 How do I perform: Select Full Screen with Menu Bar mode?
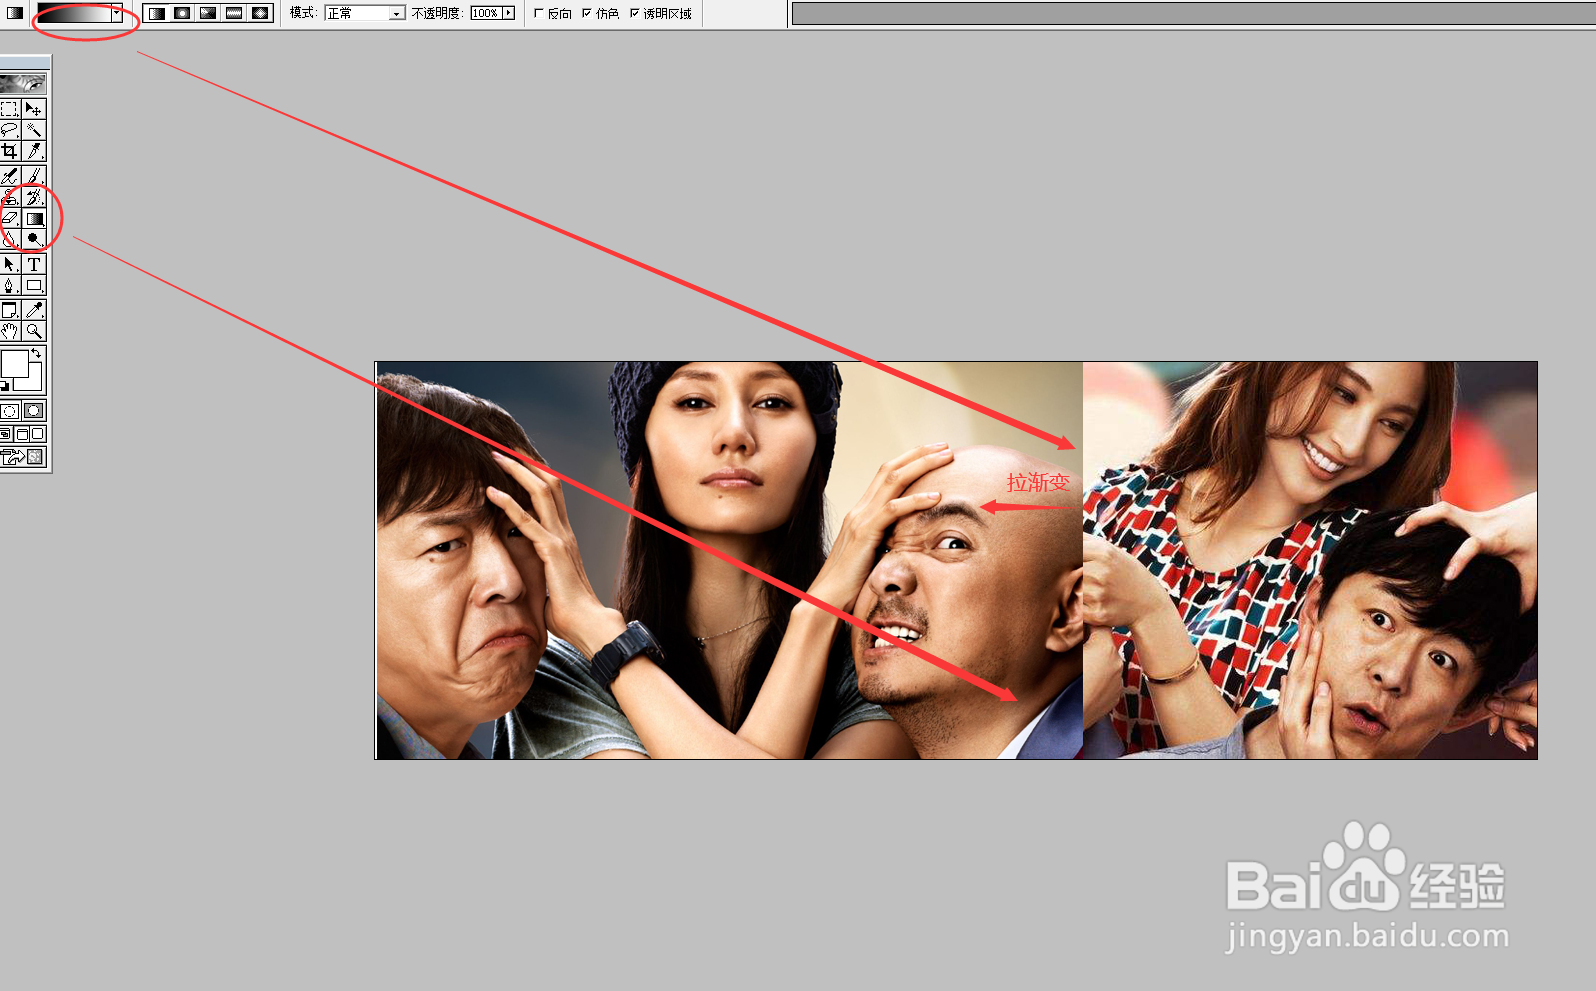[x=22, y=434]
